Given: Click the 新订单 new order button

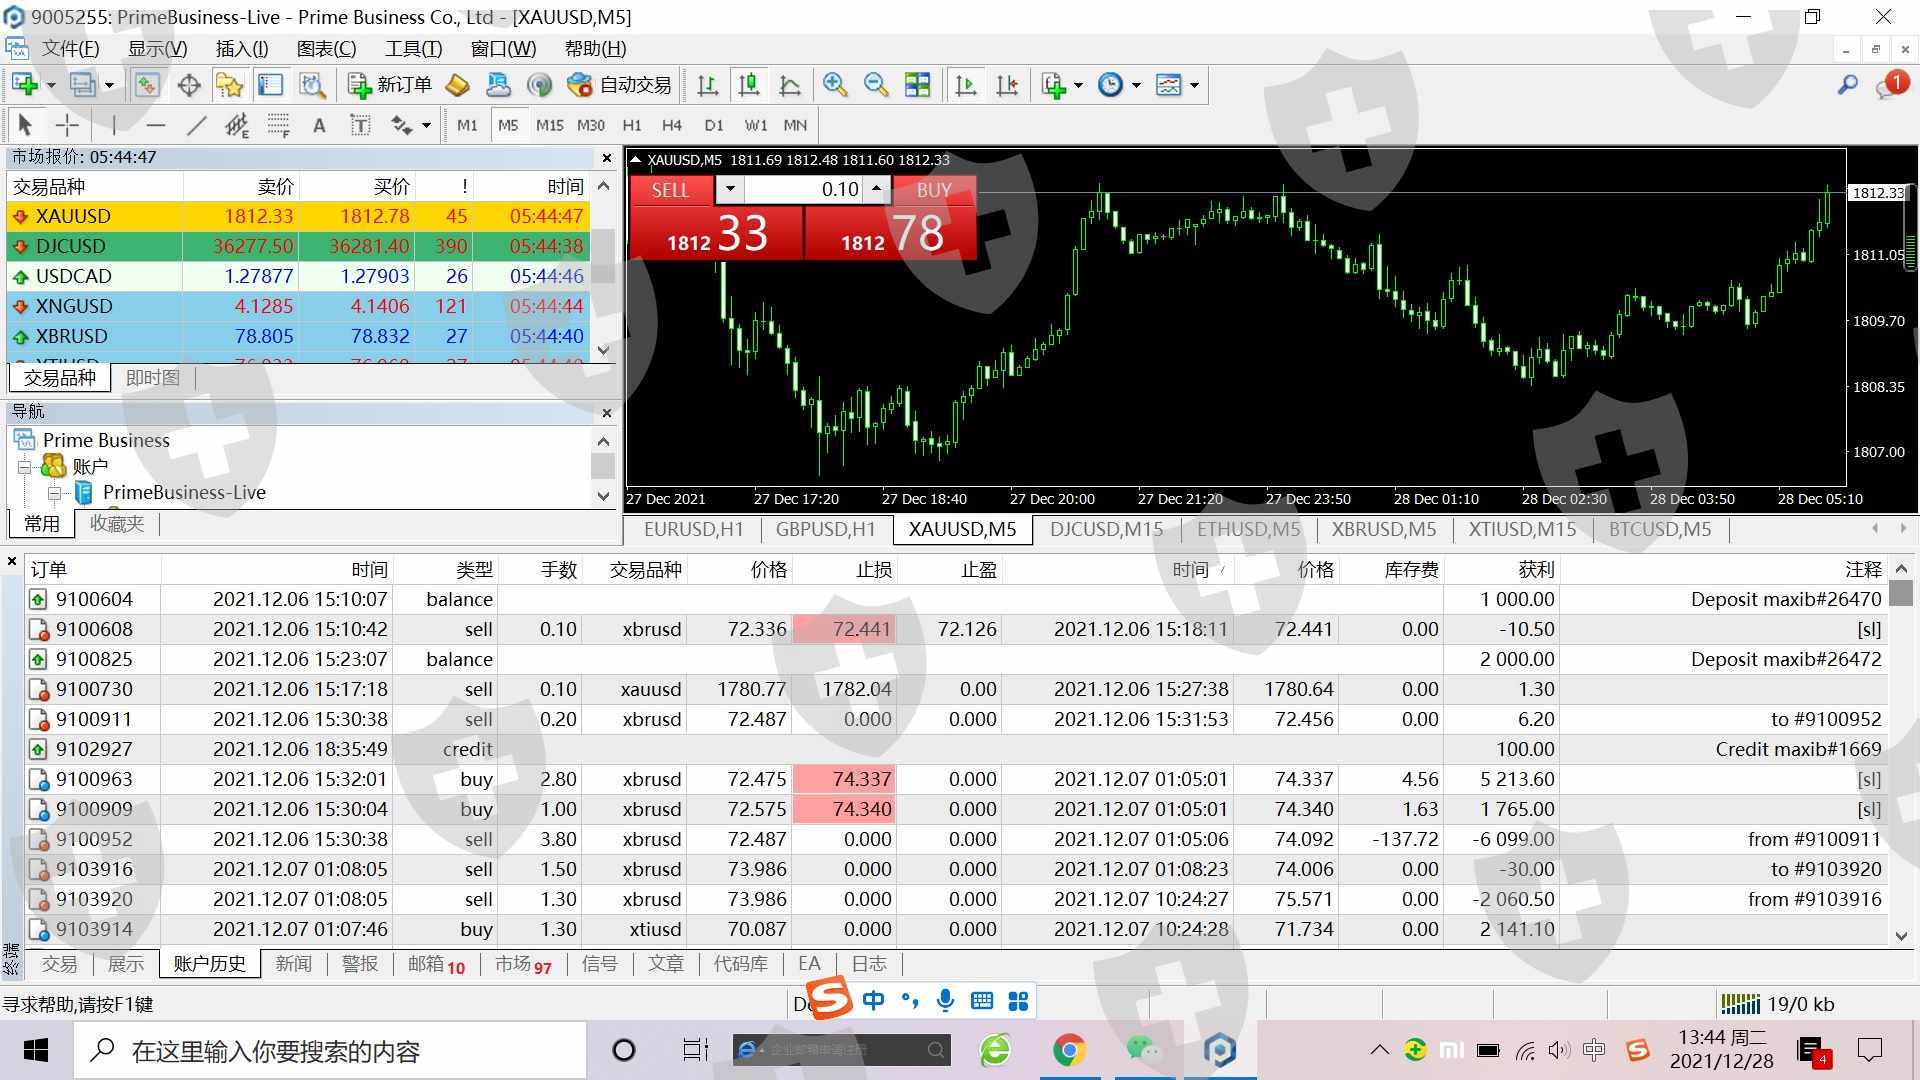Looking at the screenshot, I should click(389, 85).
